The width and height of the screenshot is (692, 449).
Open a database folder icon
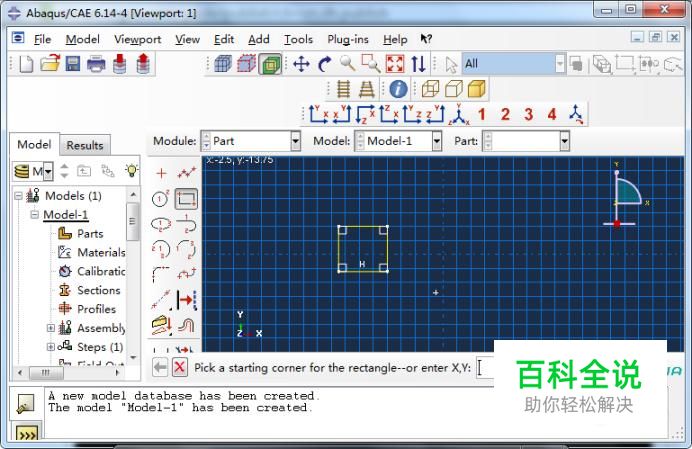[50, 63]
